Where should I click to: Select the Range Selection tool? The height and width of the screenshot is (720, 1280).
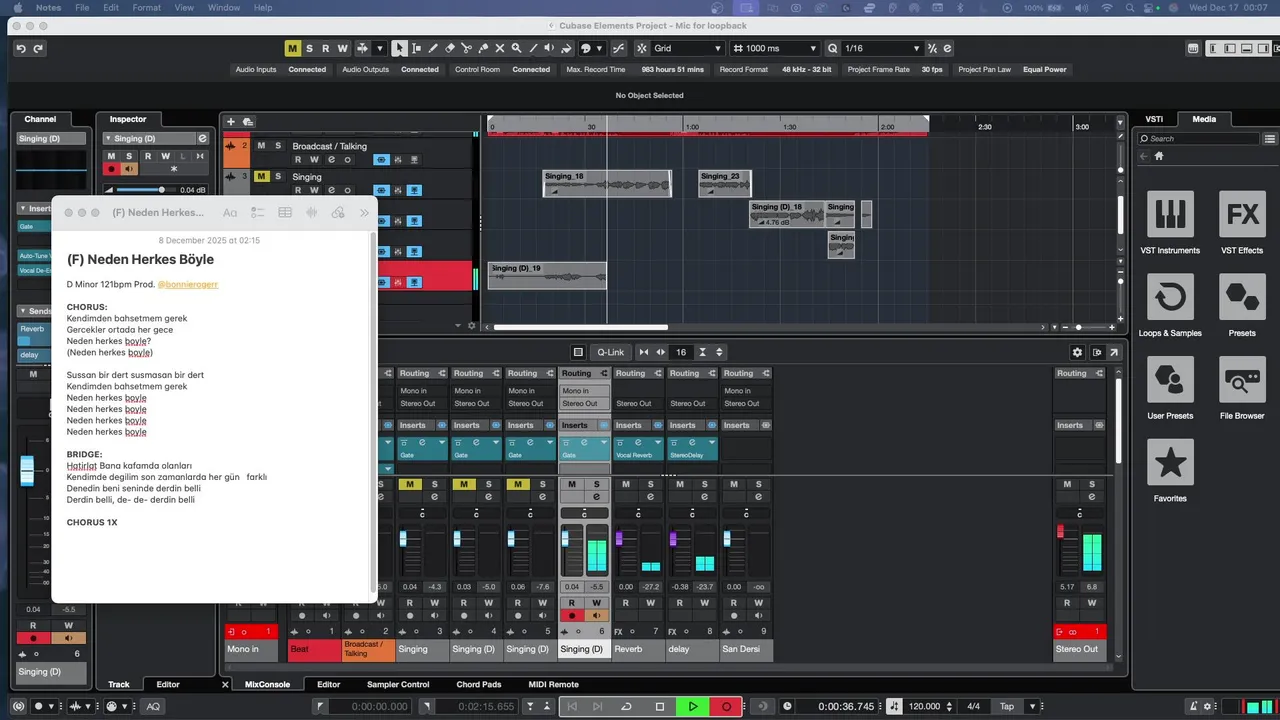point(416,48)
